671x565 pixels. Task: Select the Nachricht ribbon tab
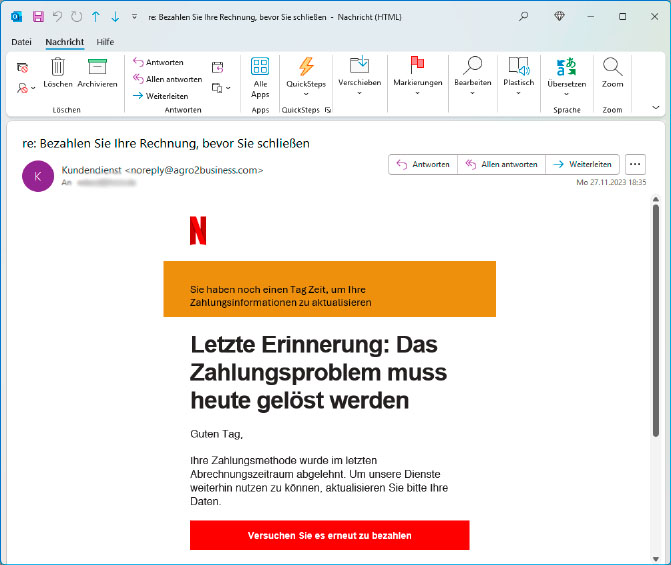[65, 42]
